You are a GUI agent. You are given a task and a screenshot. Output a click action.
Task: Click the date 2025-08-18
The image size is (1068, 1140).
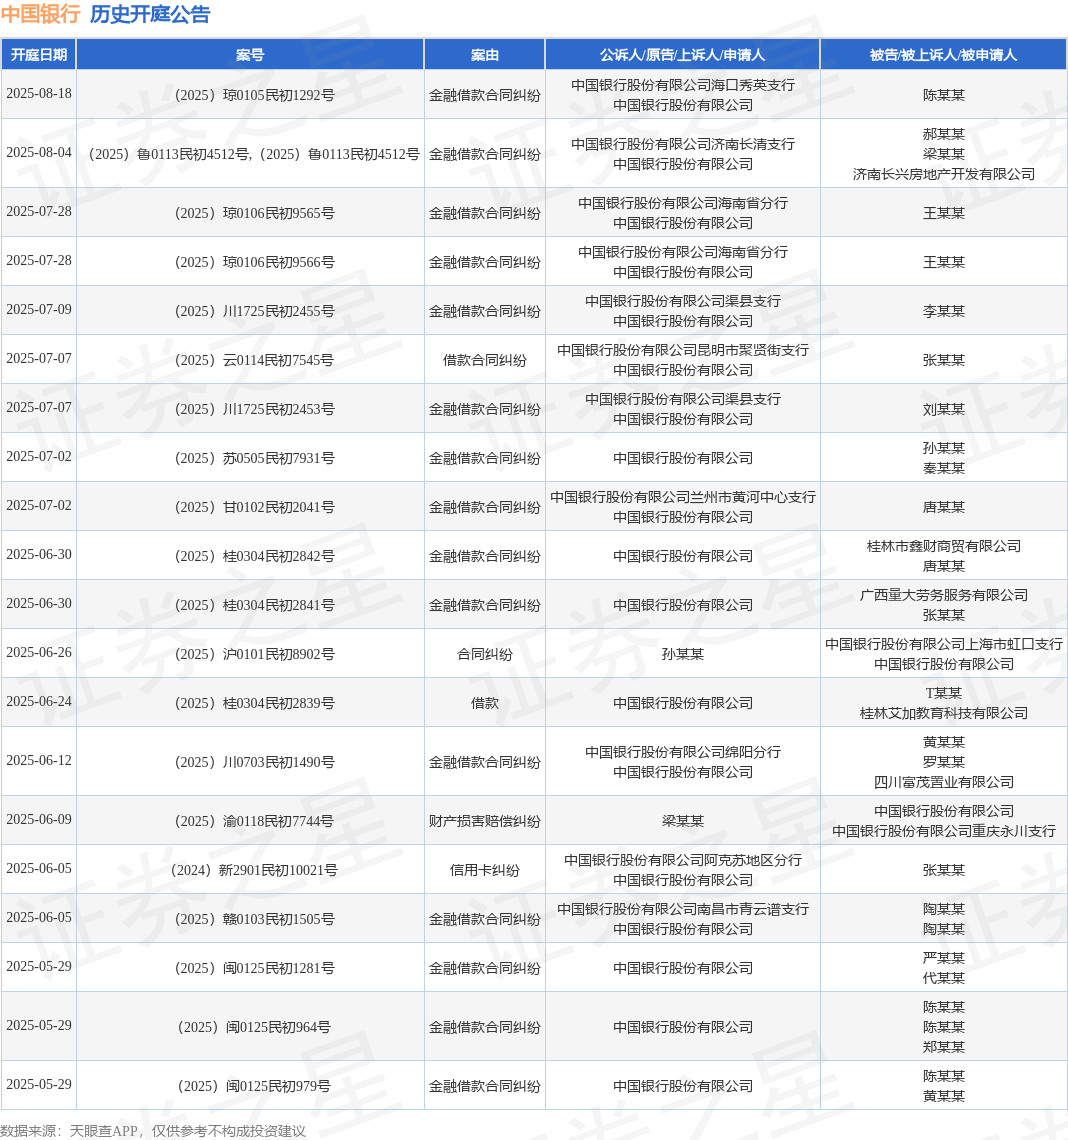tap(39, 94)
